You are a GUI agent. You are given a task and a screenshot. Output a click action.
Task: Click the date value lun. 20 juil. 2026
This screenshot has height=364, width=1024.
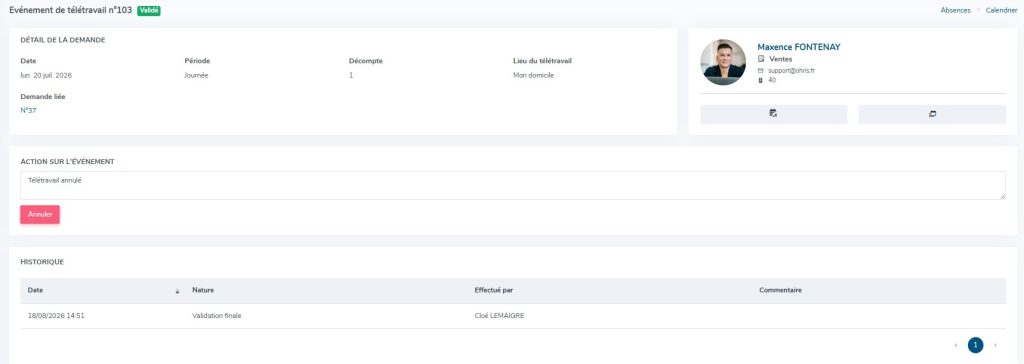46,75
